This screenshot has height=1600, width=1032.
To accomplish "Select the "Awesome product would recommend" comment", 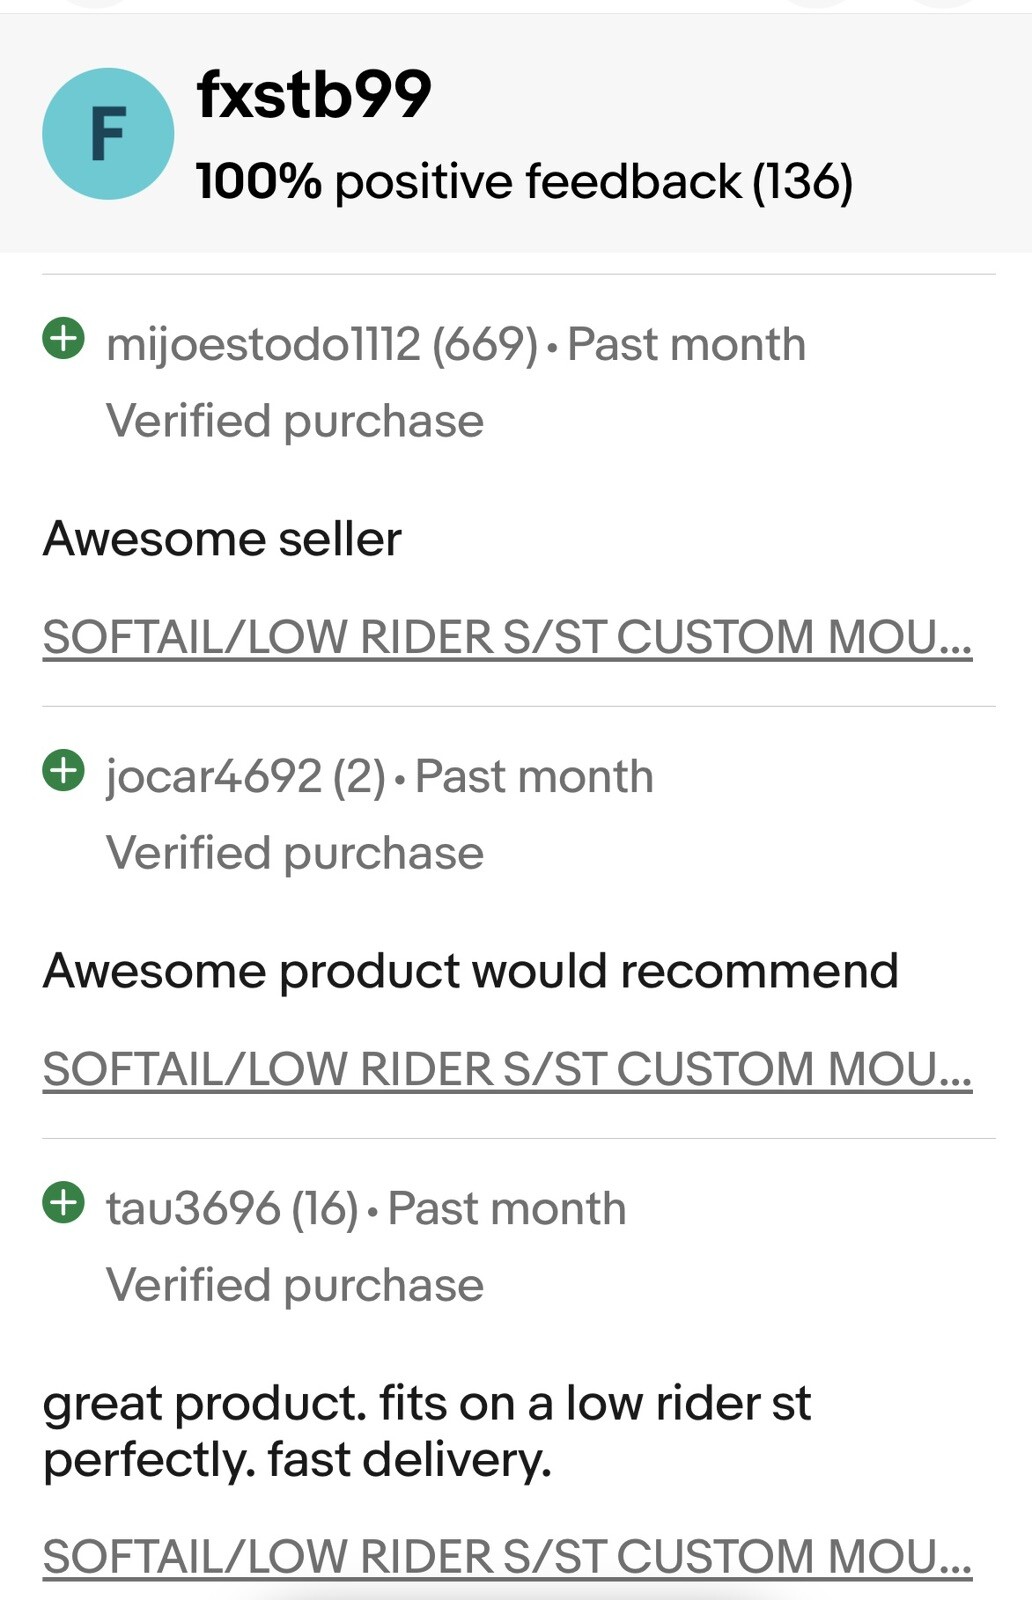I will 471,971.
